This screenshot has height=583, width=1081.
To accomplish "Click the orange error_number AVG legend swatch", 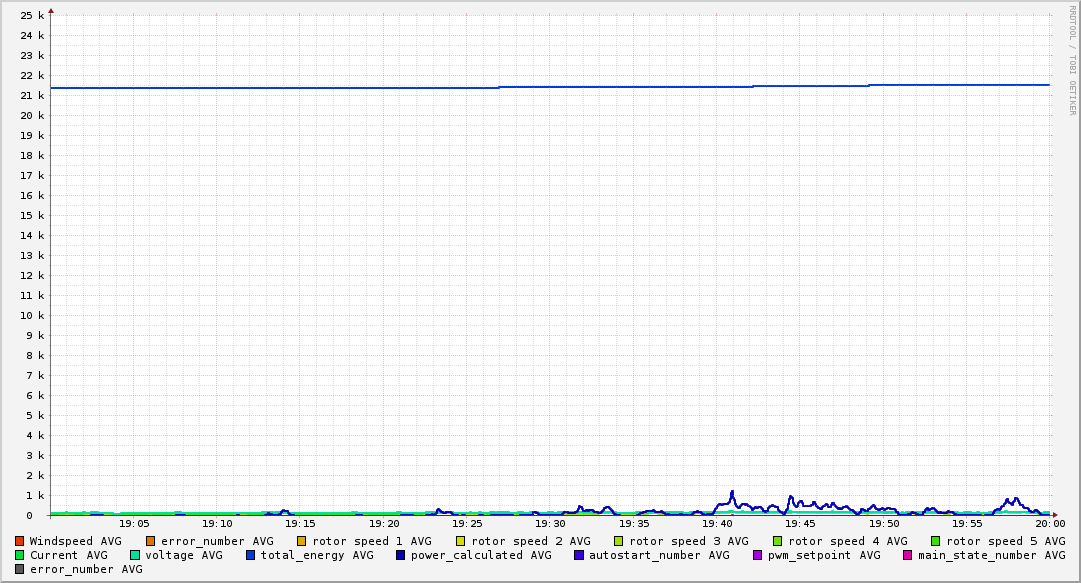I will [x=151, y=541].
